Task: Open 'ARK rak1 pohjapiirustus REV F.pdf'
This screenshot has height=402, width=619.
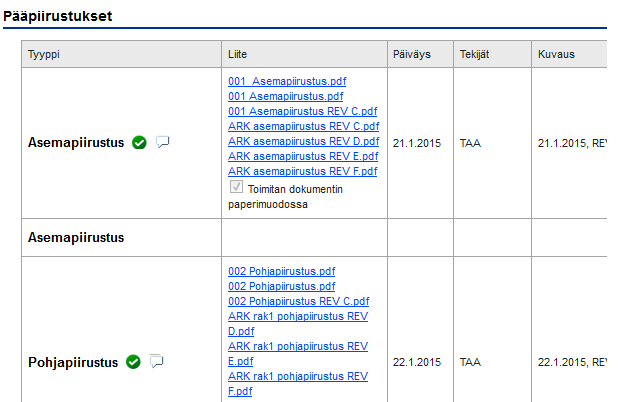Action: (298, 384)
